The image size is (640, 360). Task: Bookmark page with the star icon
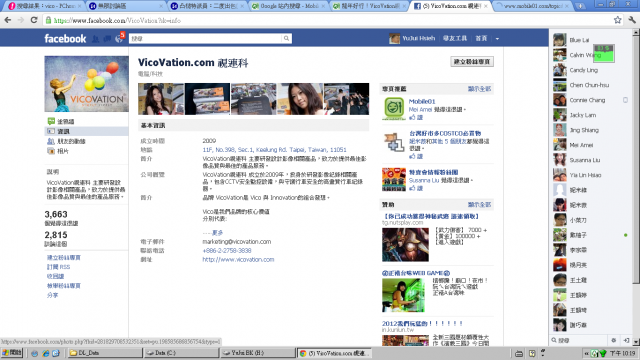pyautogui.click(x=618, y=20)
